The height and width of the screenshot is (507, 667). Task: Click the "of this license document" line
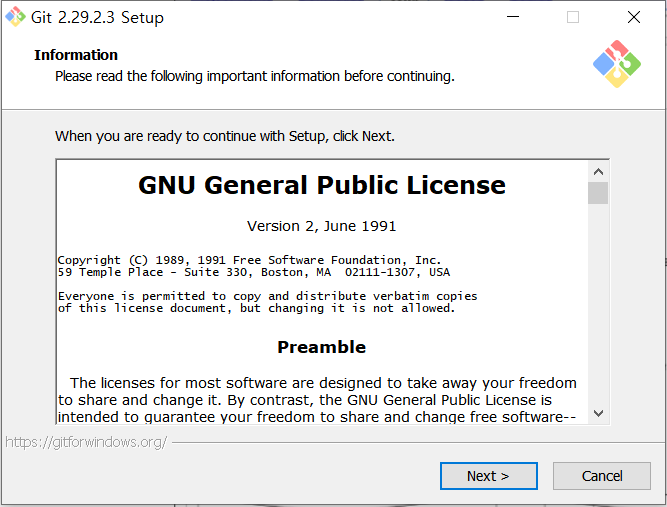257,308
